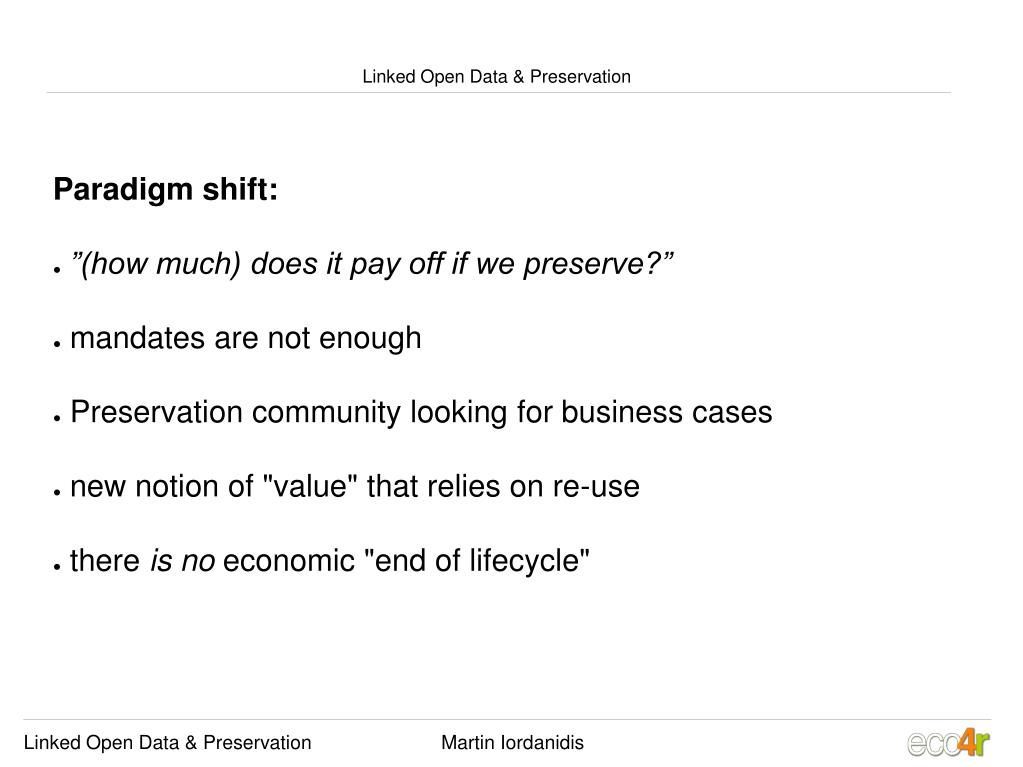Click the header title Linked Open Data & Preservation
Image resolution: width=1023 pixels, height=767 pixels.
pos(496,76)
